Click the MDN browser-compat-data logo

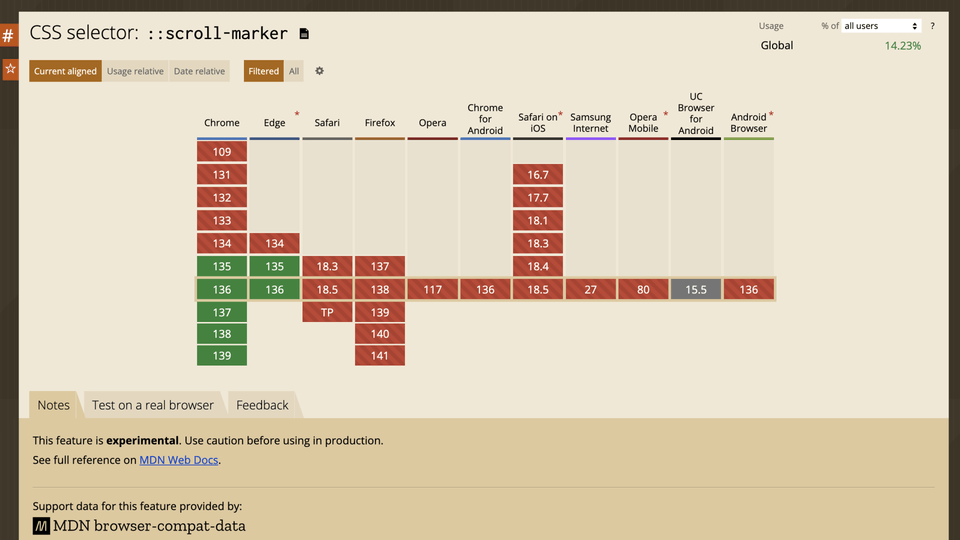tap(41, 526)
